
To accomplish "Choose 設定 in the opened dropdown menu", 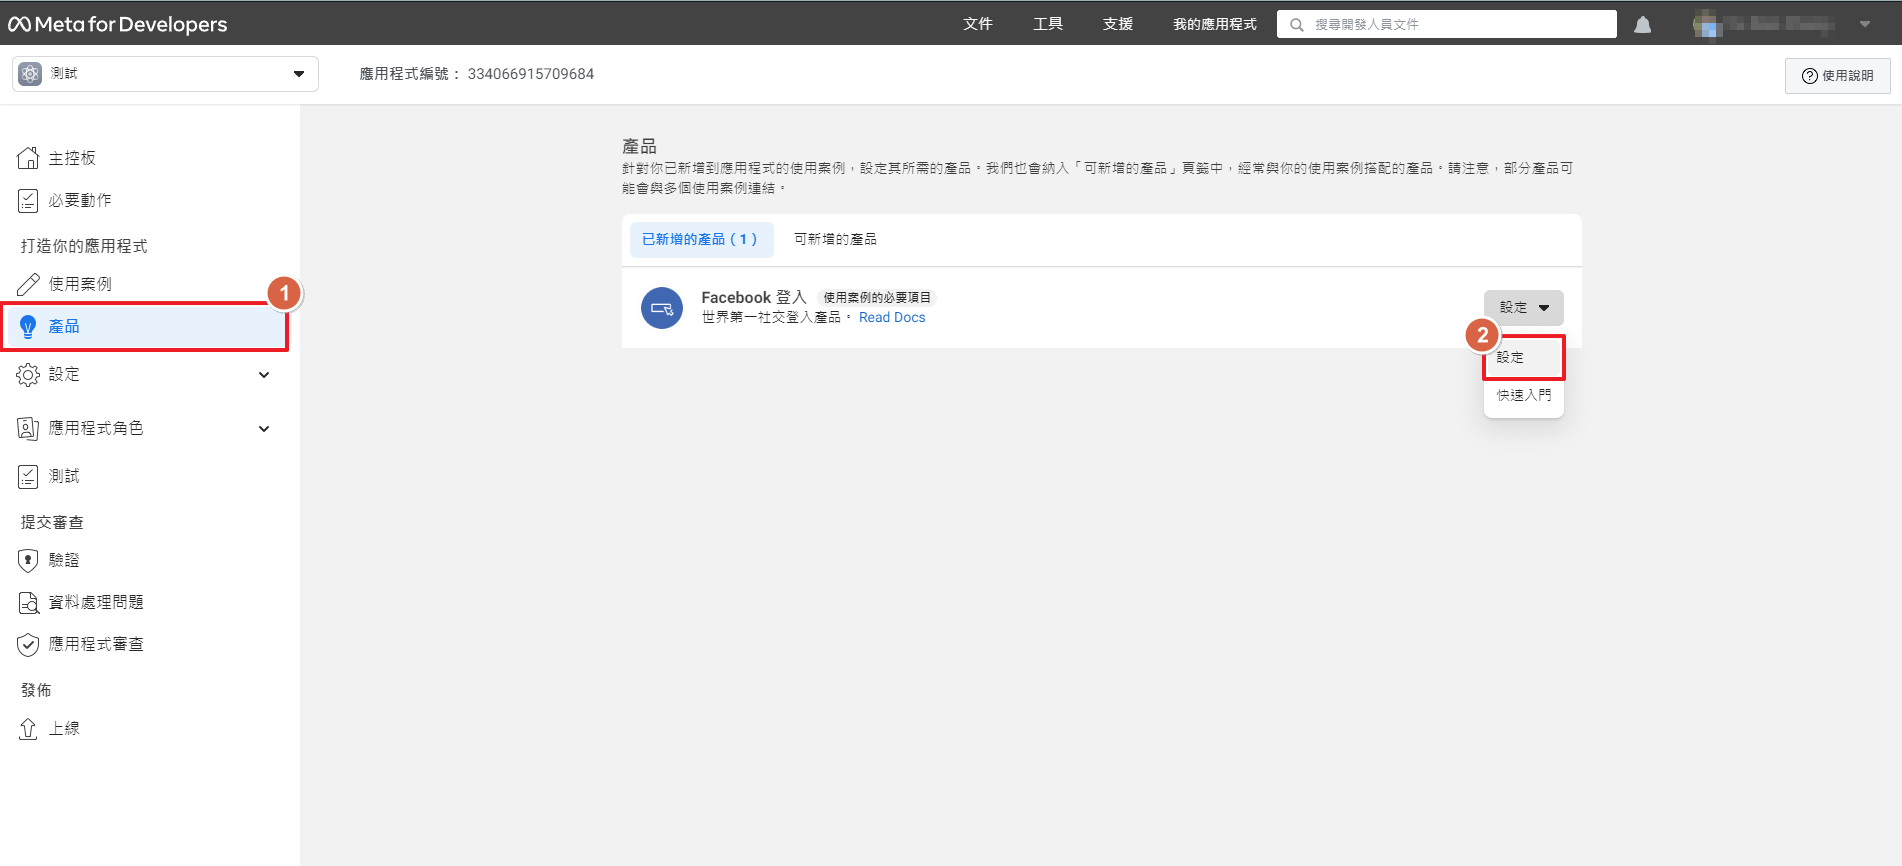I will (x=1511, y=358).
